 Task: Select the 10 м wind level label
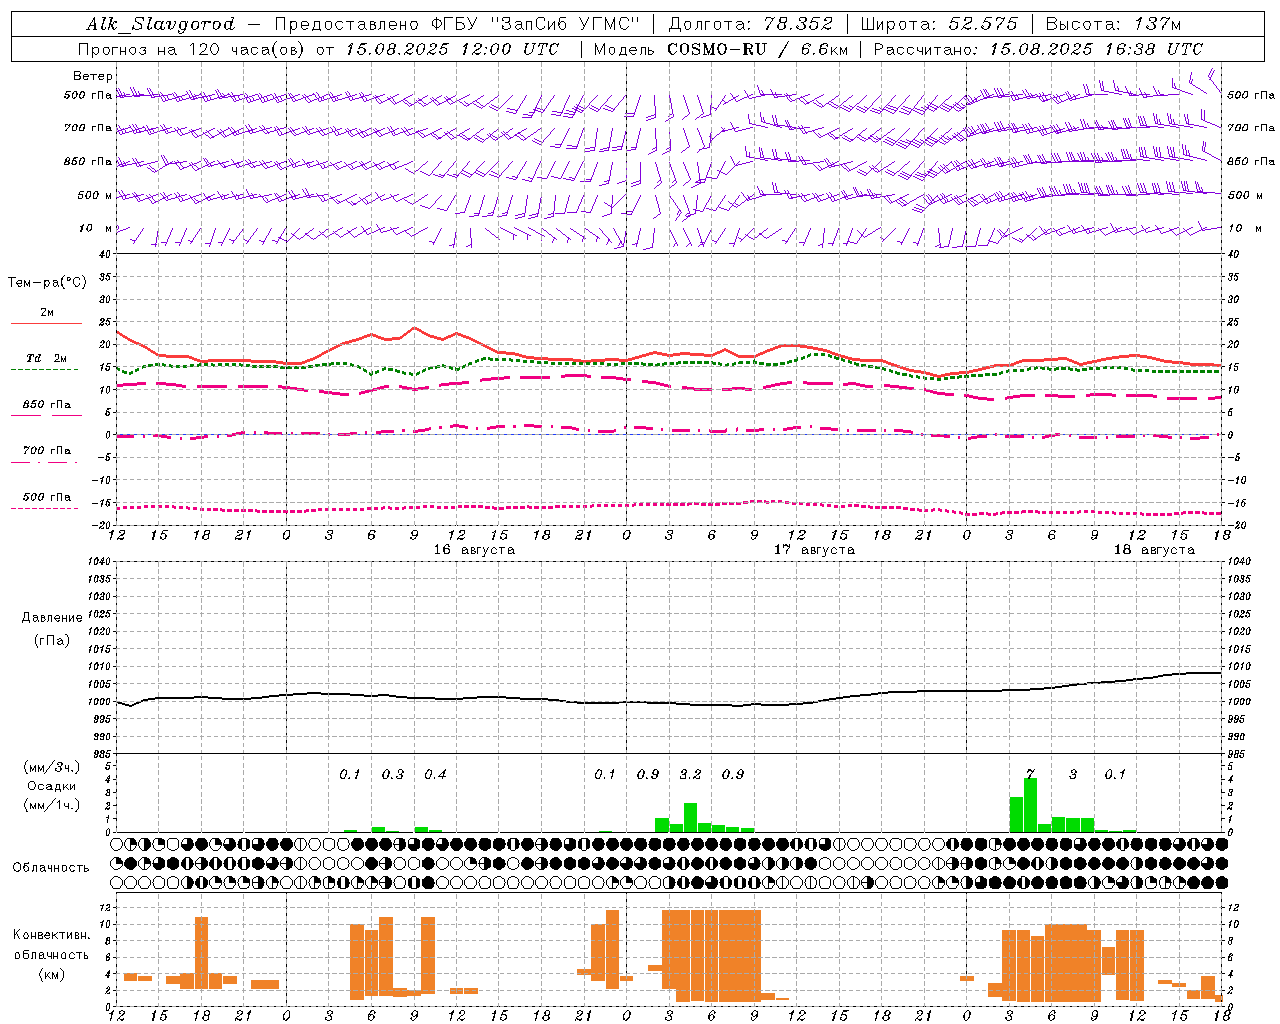click(x=96, y=229)
